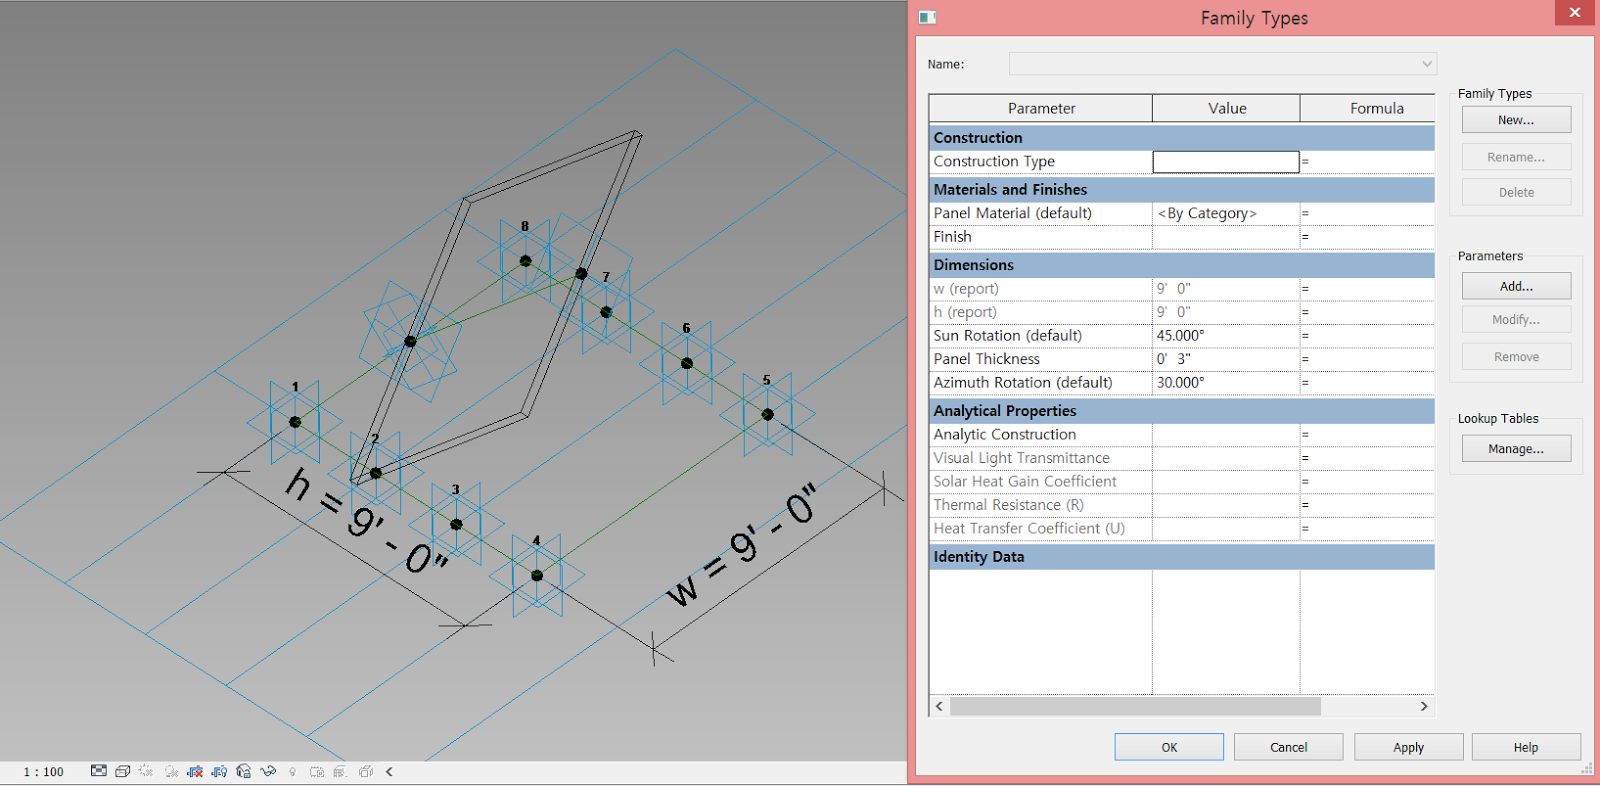1600x786 pixels.
Task: Click Sun Rotation formula cell
Action: pos(1367,336)
